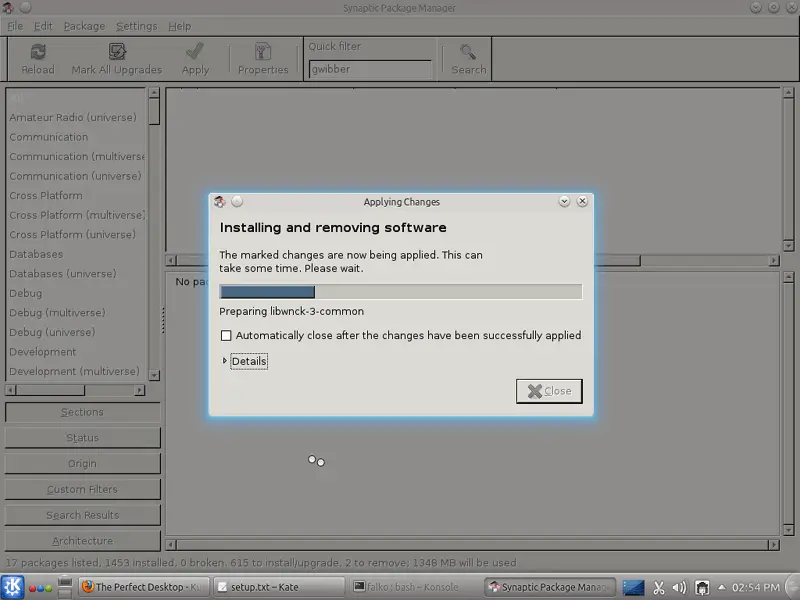Click Mark All Upgrades icon
This screenshot has width=800, height=600.
click(117, 52)
